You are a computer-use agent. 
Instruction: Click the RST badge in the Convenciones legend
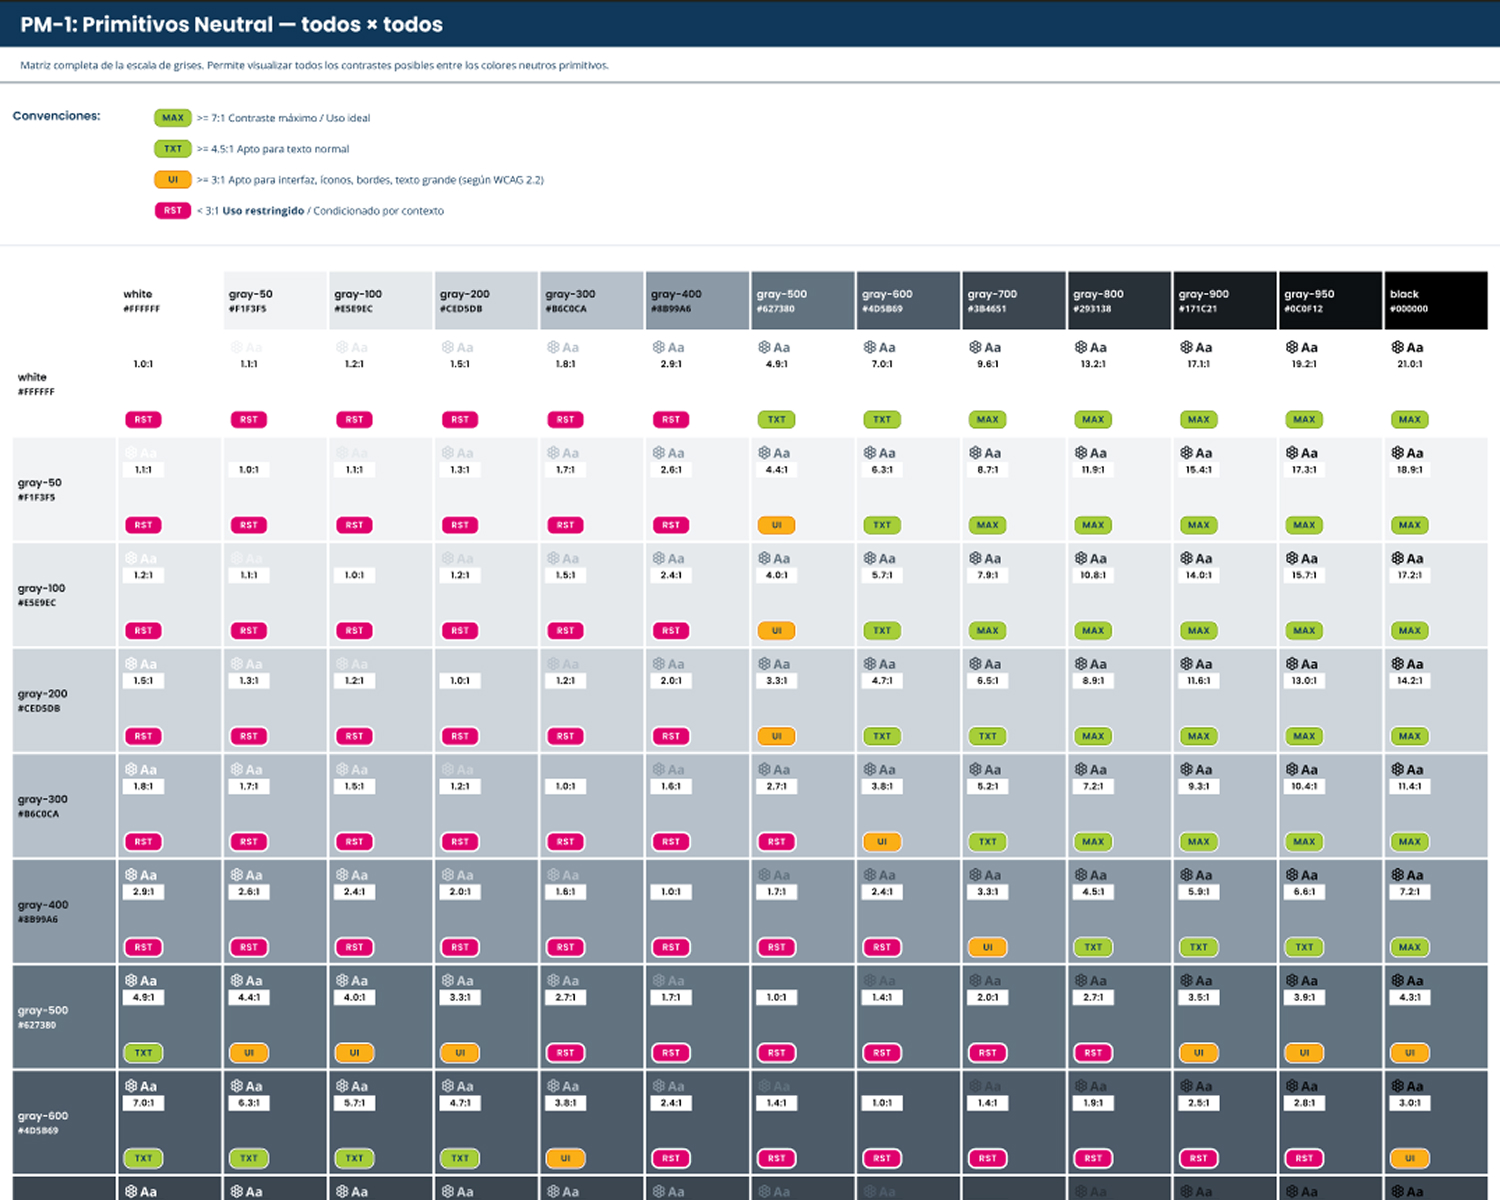click(x=172, y=211)
